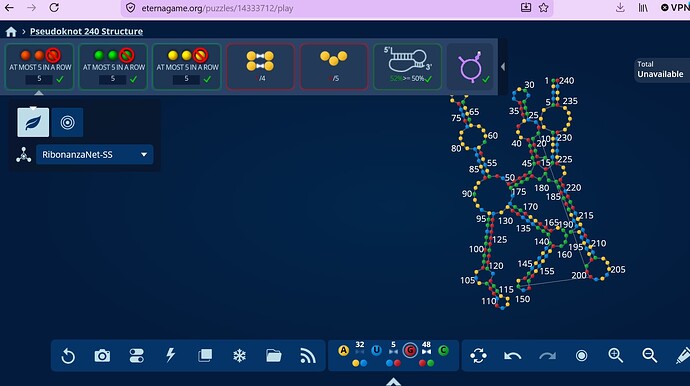Screen dimensions: 690x386
Task: Switch to target mode bullseye icon
Action: pos(67,122)
